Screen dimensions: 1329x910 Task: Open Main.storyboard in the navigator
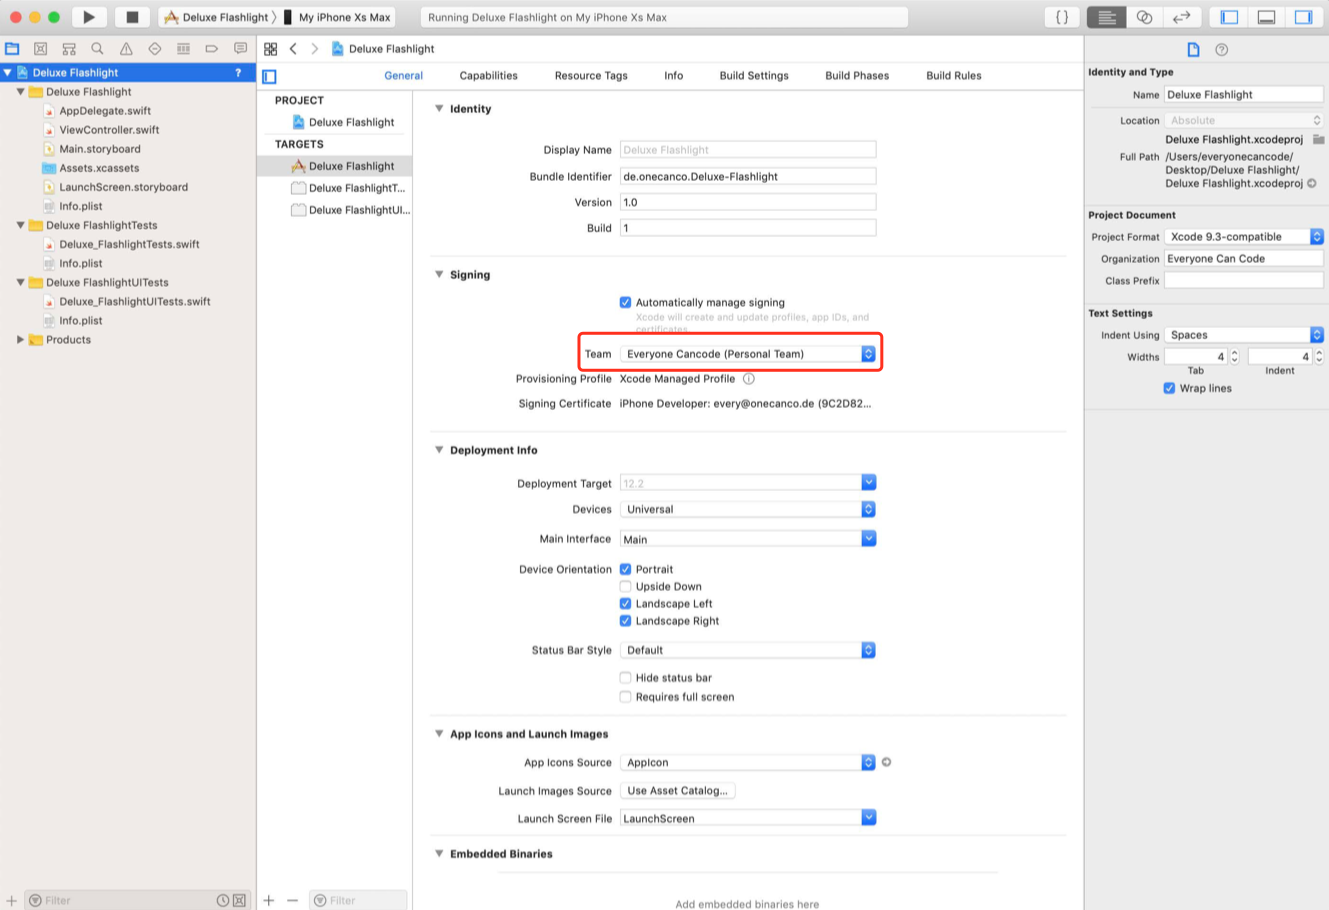99,149
